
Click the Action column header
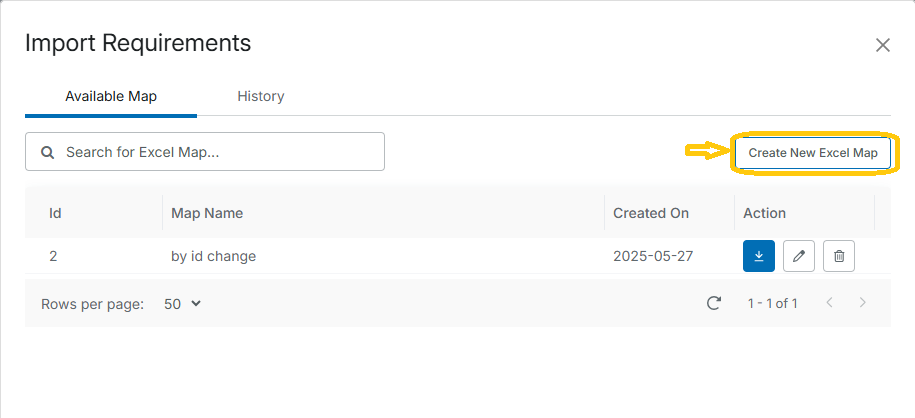(764, 213)
